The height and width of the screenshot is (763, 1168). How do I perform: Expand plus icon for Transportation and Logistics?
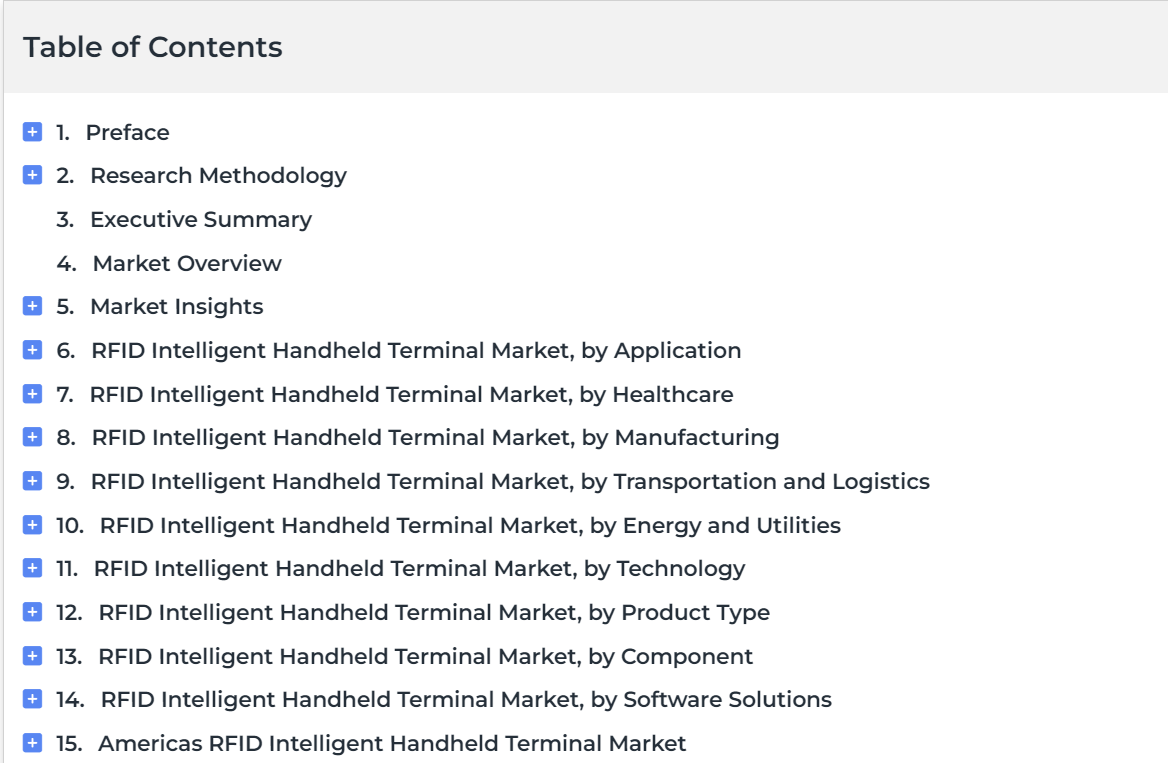32,481
